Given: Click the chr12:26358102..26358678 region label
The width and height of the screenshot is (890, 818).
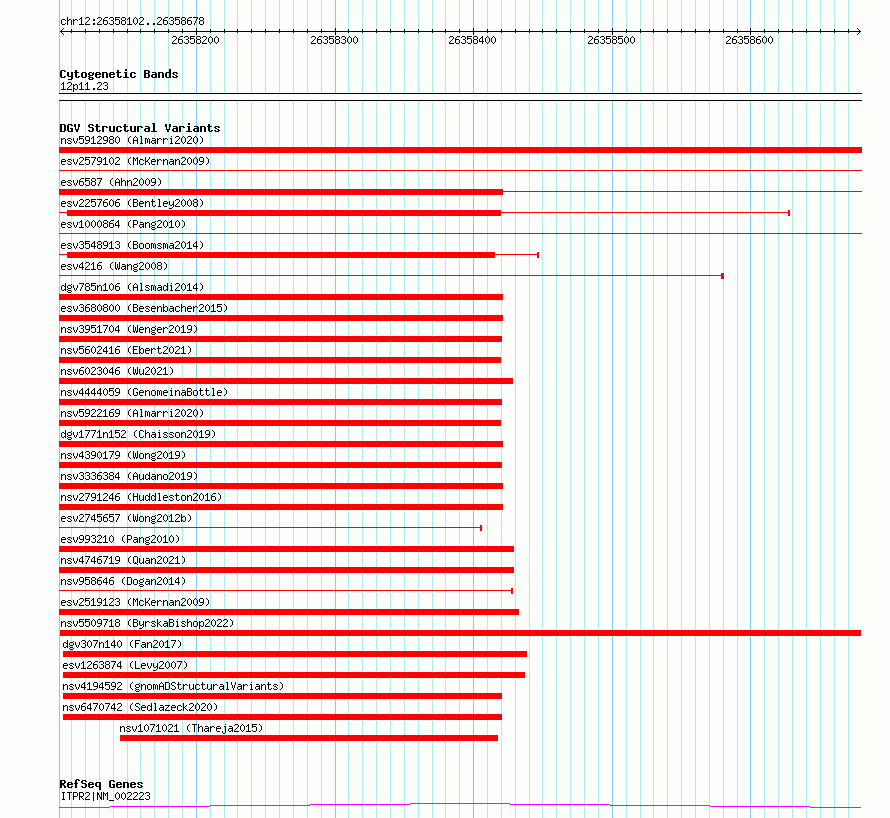Looking at the screenshot, I should tap(132, 21).
